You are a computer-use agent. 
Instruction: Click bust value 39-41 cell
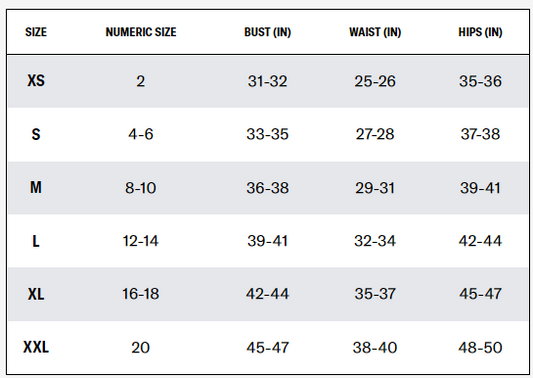click(268, 241)
